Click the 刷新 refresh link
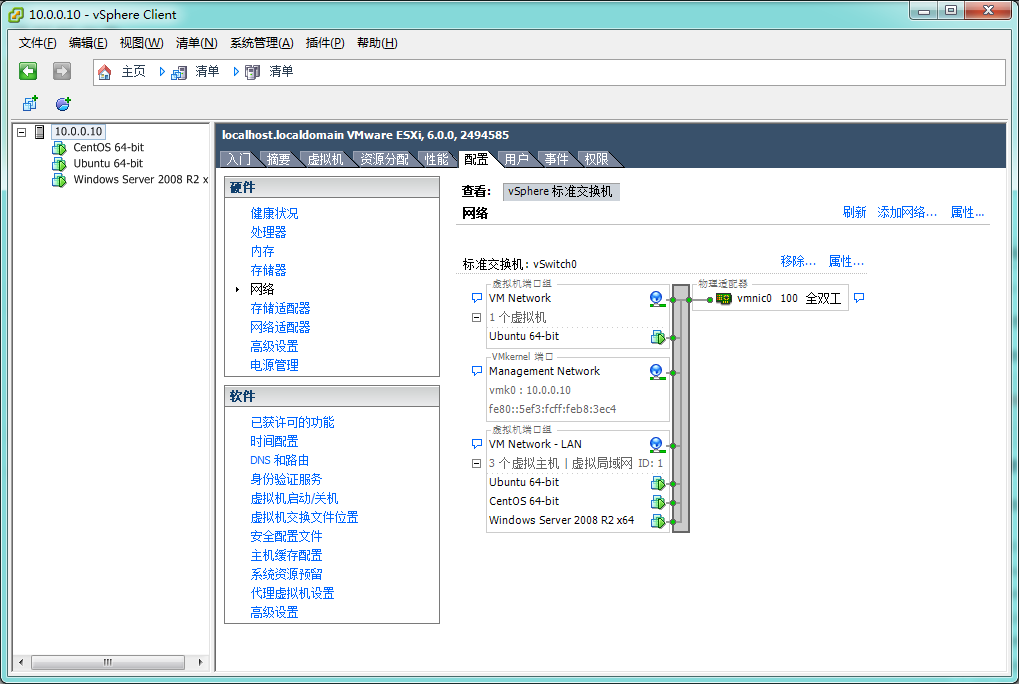Screen dimensions: 1019x684 coord(855,212)
